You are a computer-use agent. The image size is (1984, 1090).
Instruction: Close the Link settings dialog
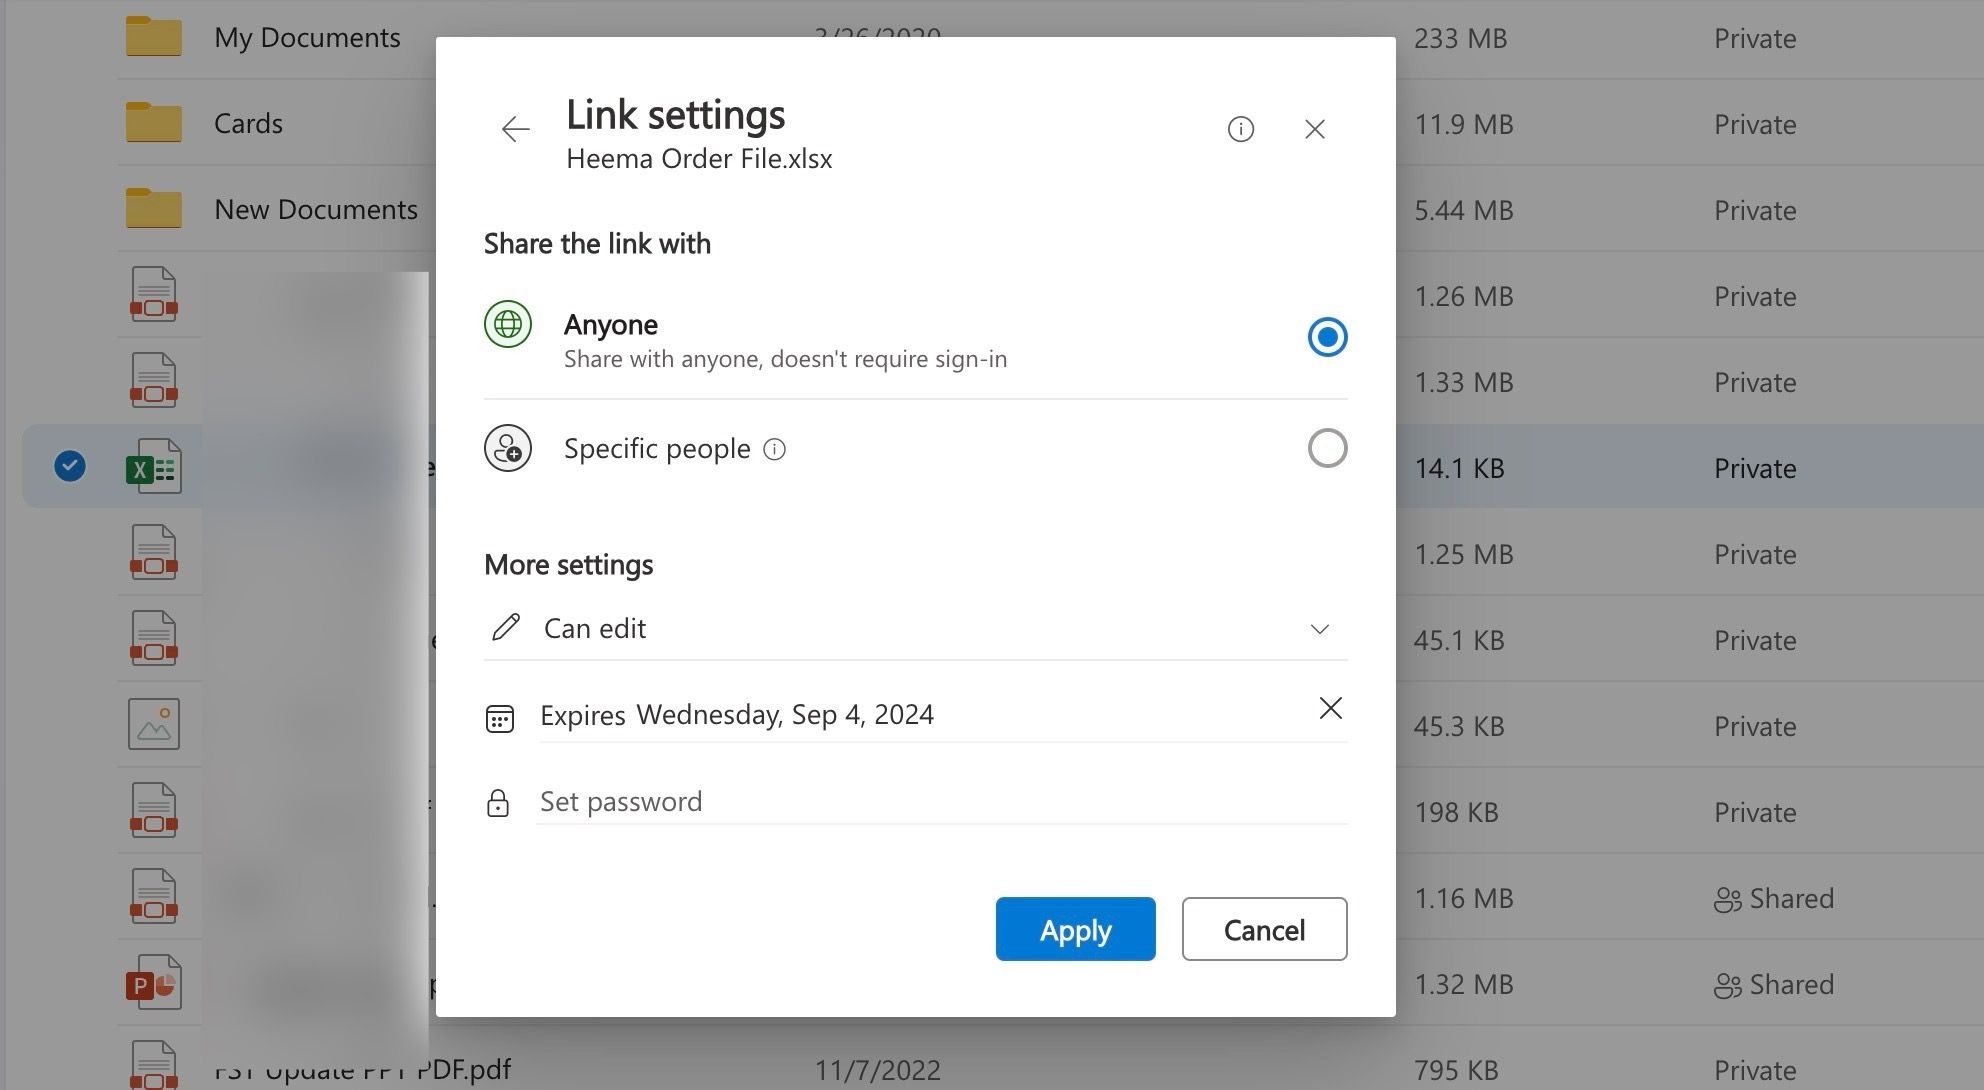[1314, 129]
